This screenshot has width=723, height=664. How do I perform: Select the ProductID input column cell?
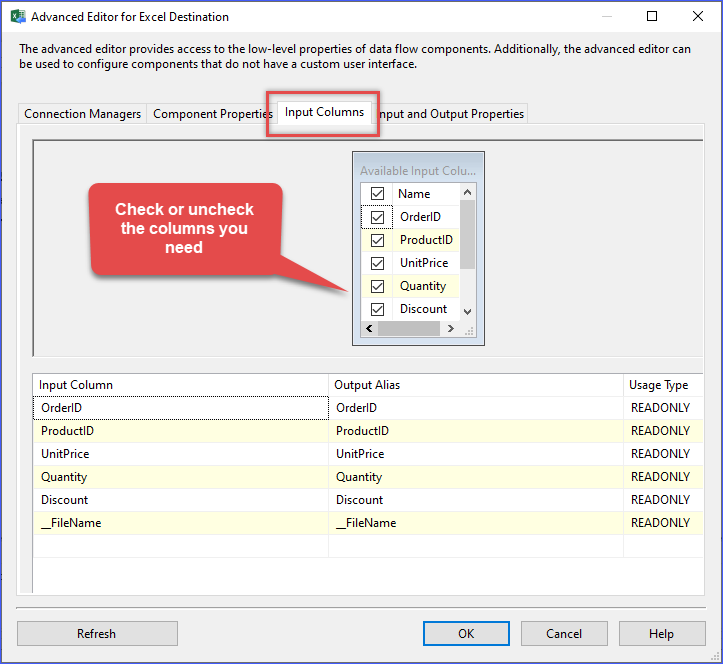pyautogui.click(x=181, y=431)
